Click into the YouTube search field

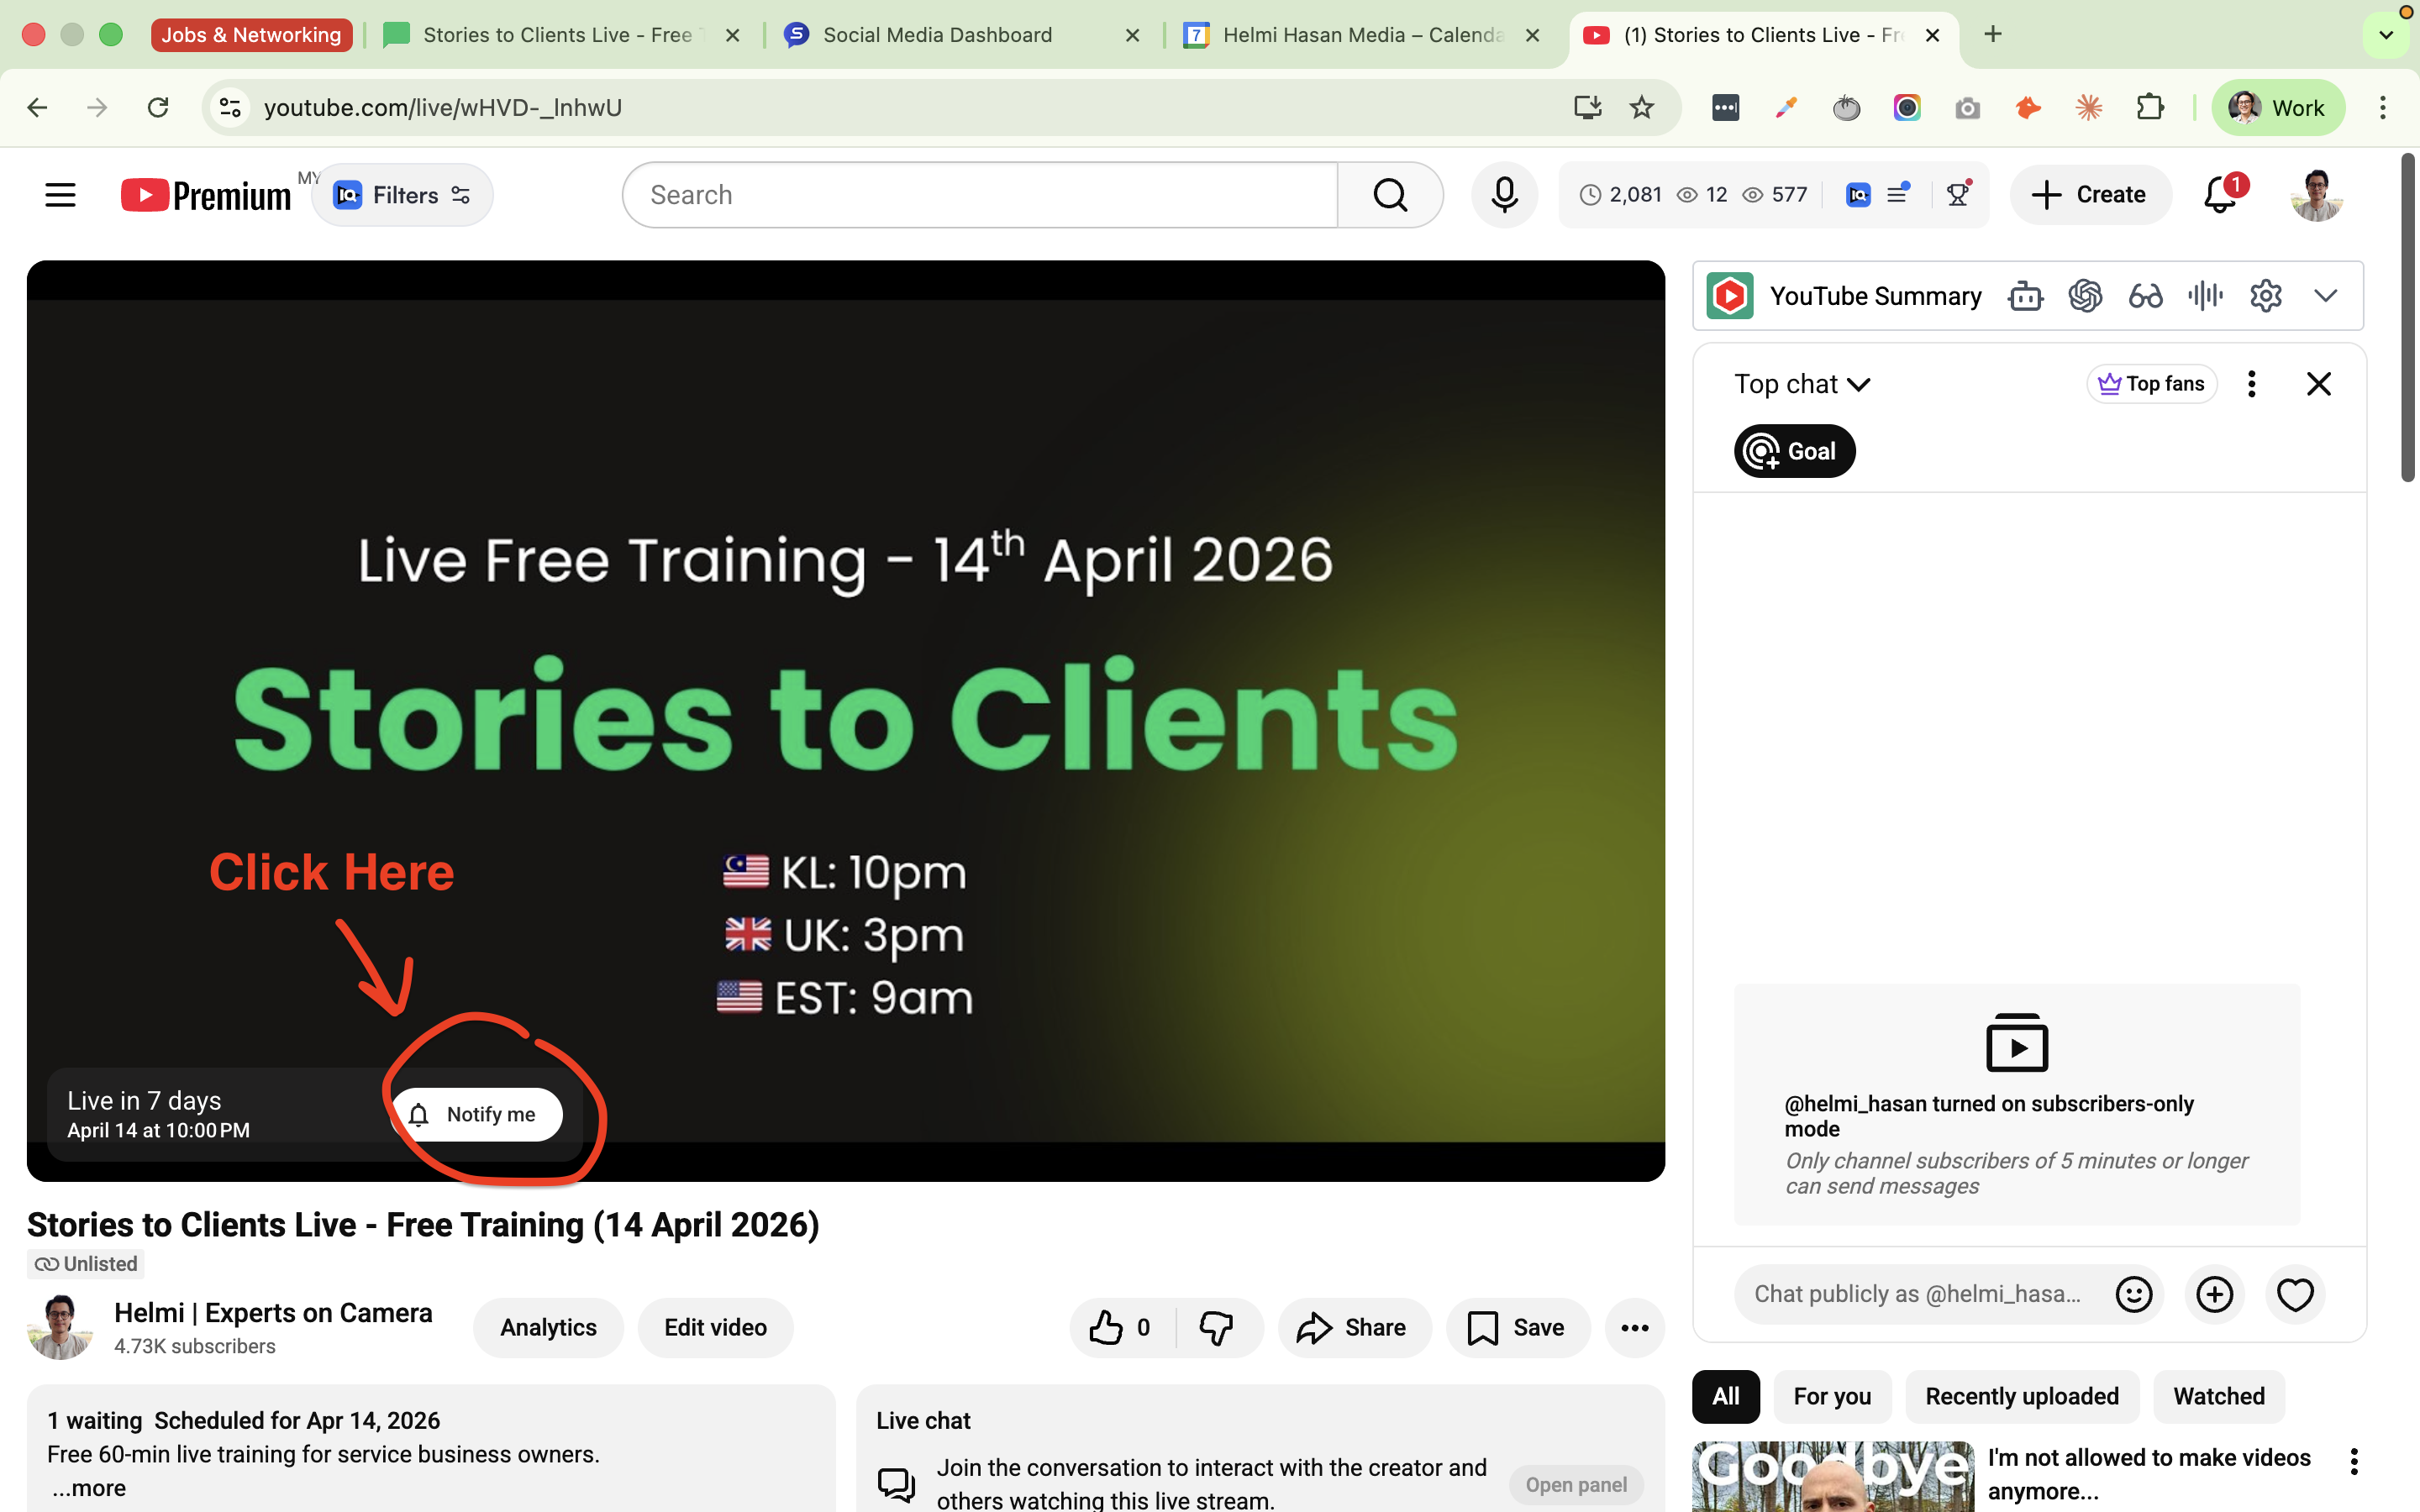(x=980, y=195)
